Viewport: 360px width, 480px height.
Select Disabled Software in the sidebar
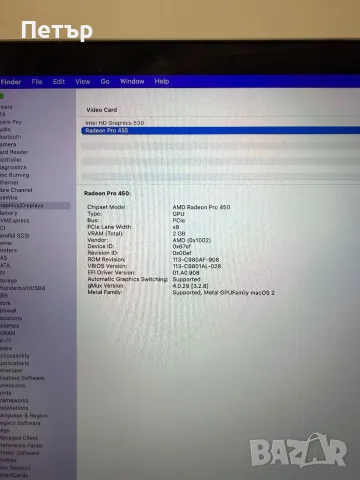click(x=22, y=378)
